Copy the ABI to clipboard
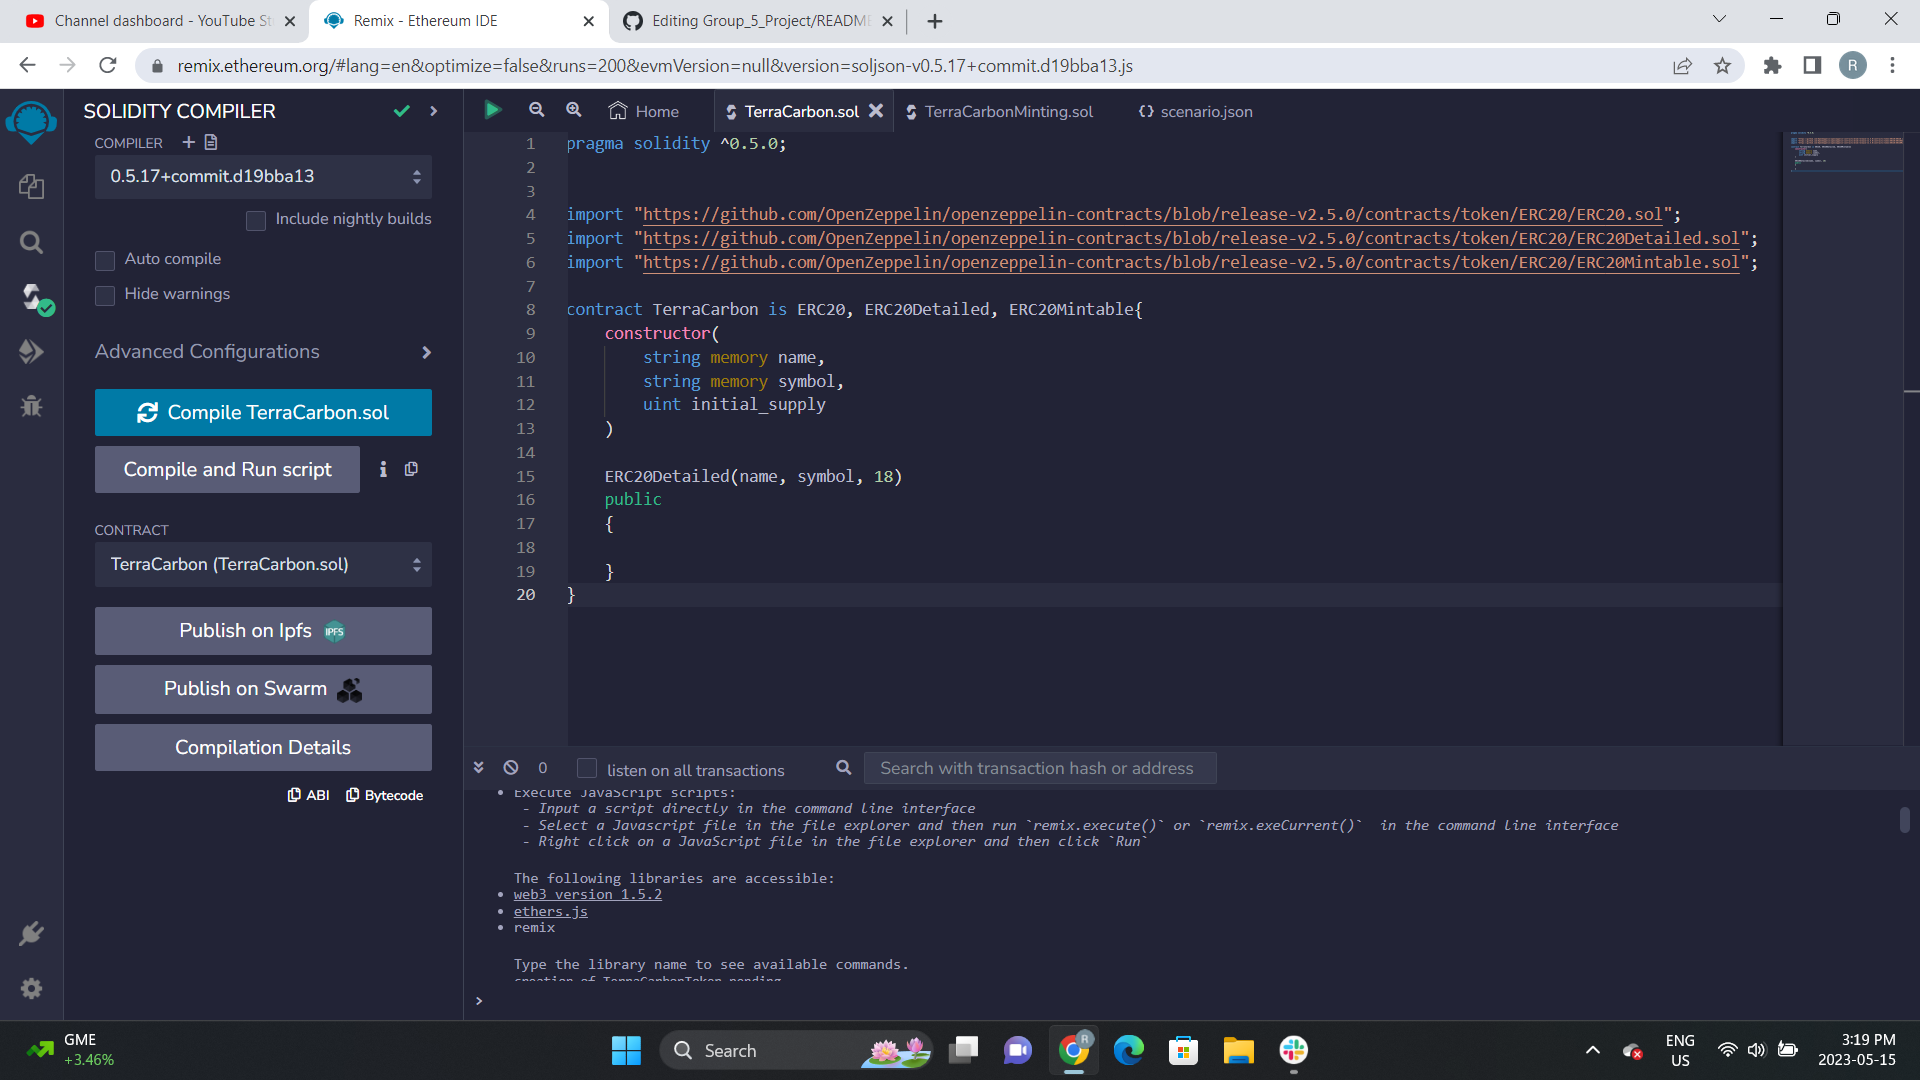1920x1080 pixels. [308, 795]
